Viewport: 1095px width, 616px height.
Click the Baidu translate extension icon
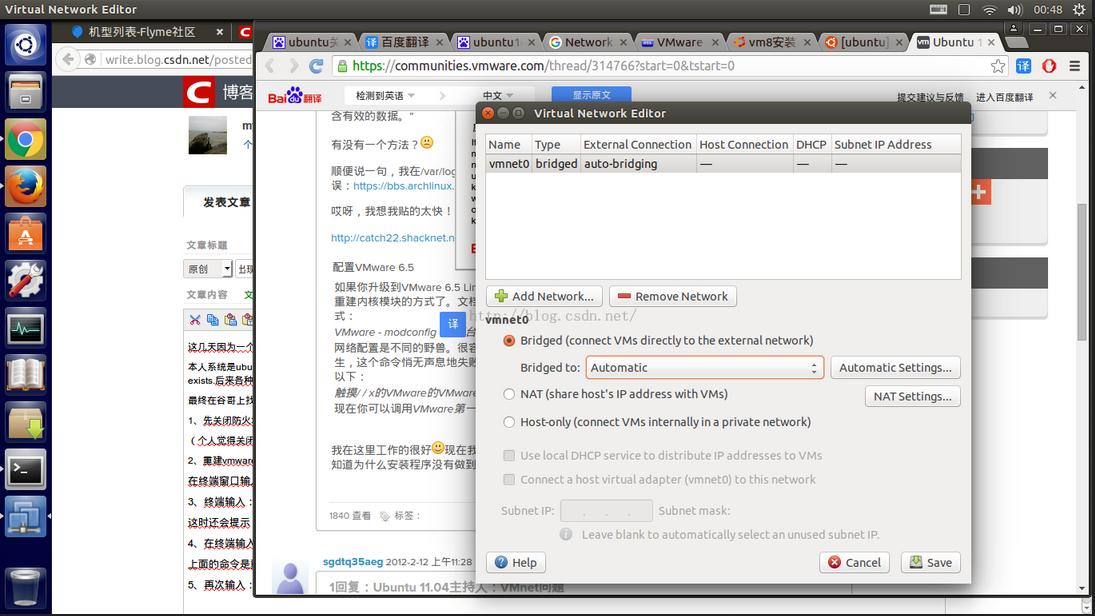pos(1024,66)
